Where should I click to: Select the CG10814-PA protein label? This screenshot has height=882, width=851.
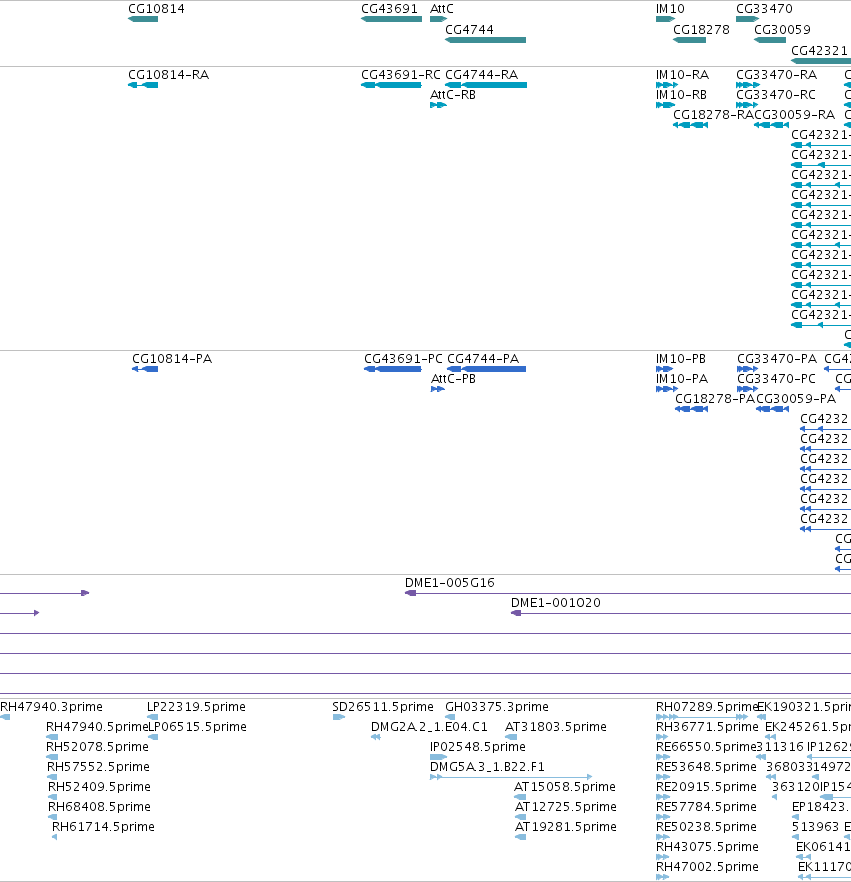172,359
